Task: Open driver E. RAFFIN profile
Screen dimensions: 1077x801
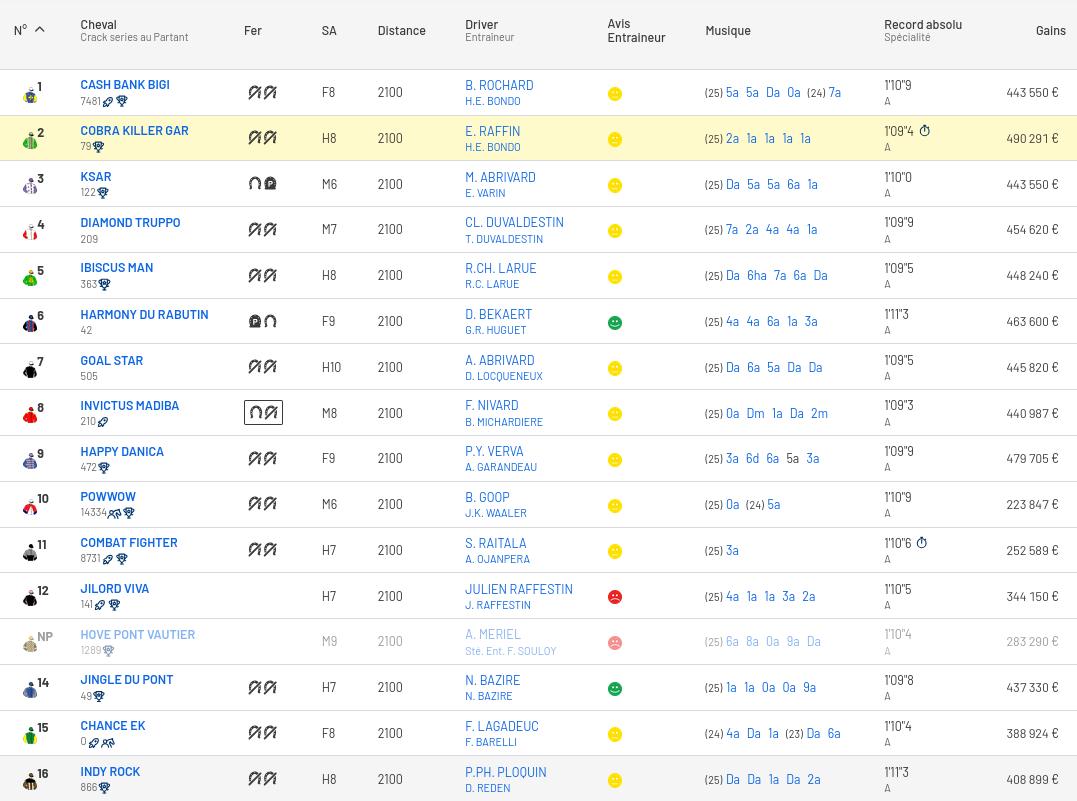Action: coord(492,131)
